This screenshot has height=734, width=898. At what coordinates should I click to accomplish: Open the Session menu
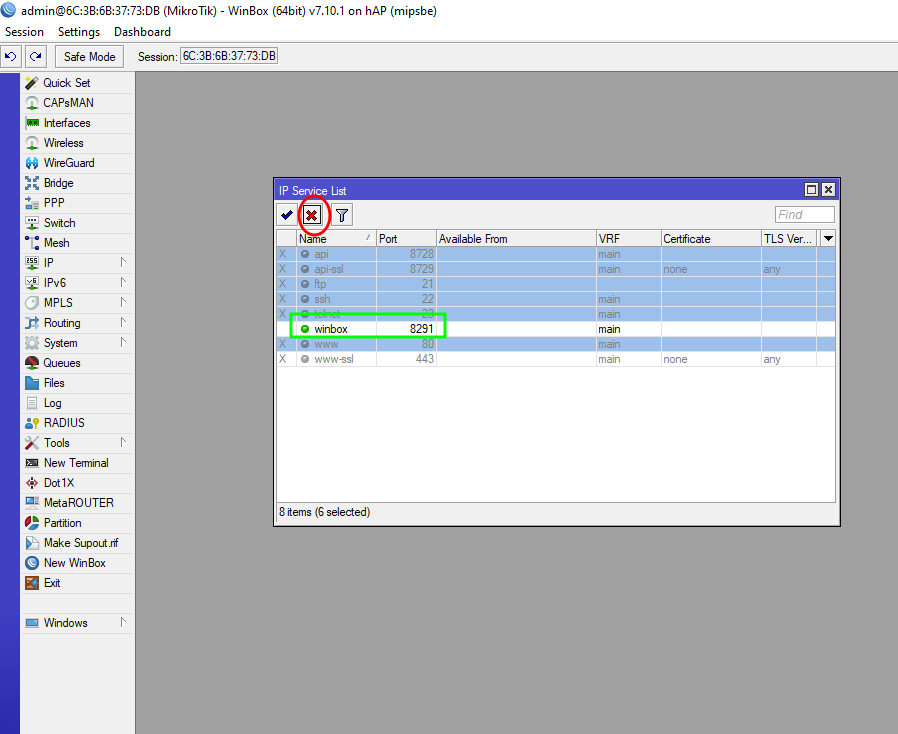click(x=25, y=32)
